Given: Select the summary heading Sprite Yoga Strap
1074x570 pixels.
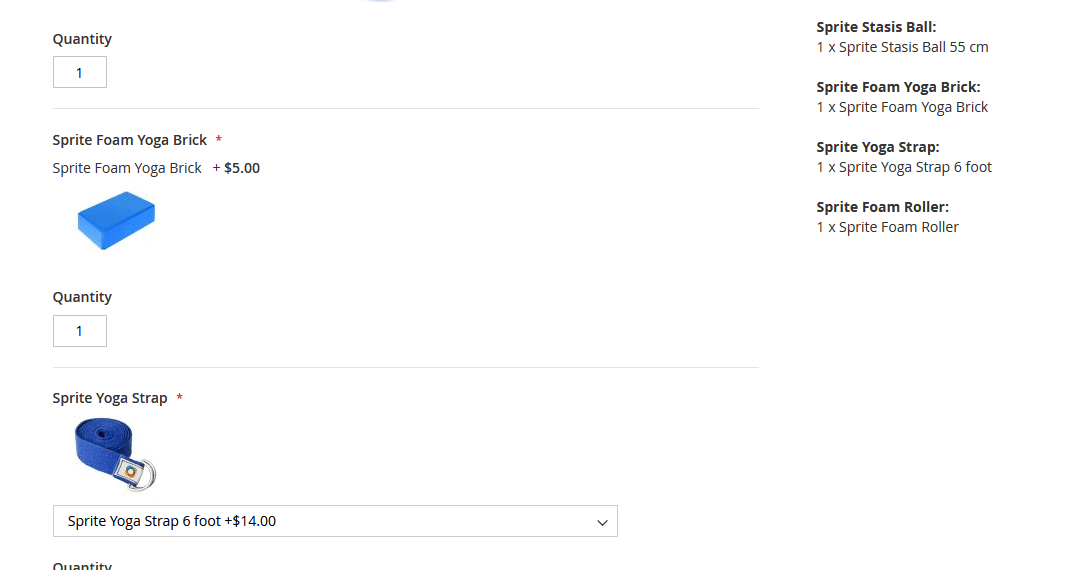Looking at the screenshot, I should (878, 147).
